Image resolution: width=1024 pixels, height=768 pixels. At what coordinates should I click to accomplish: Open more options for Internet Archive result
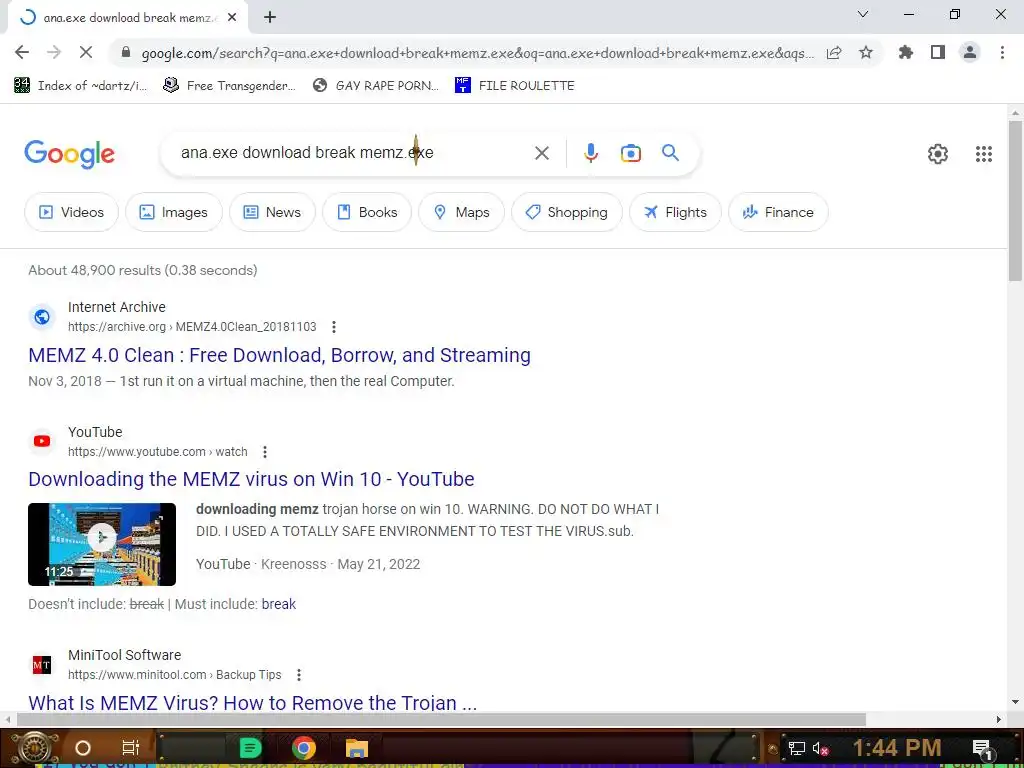coord(334,327)
